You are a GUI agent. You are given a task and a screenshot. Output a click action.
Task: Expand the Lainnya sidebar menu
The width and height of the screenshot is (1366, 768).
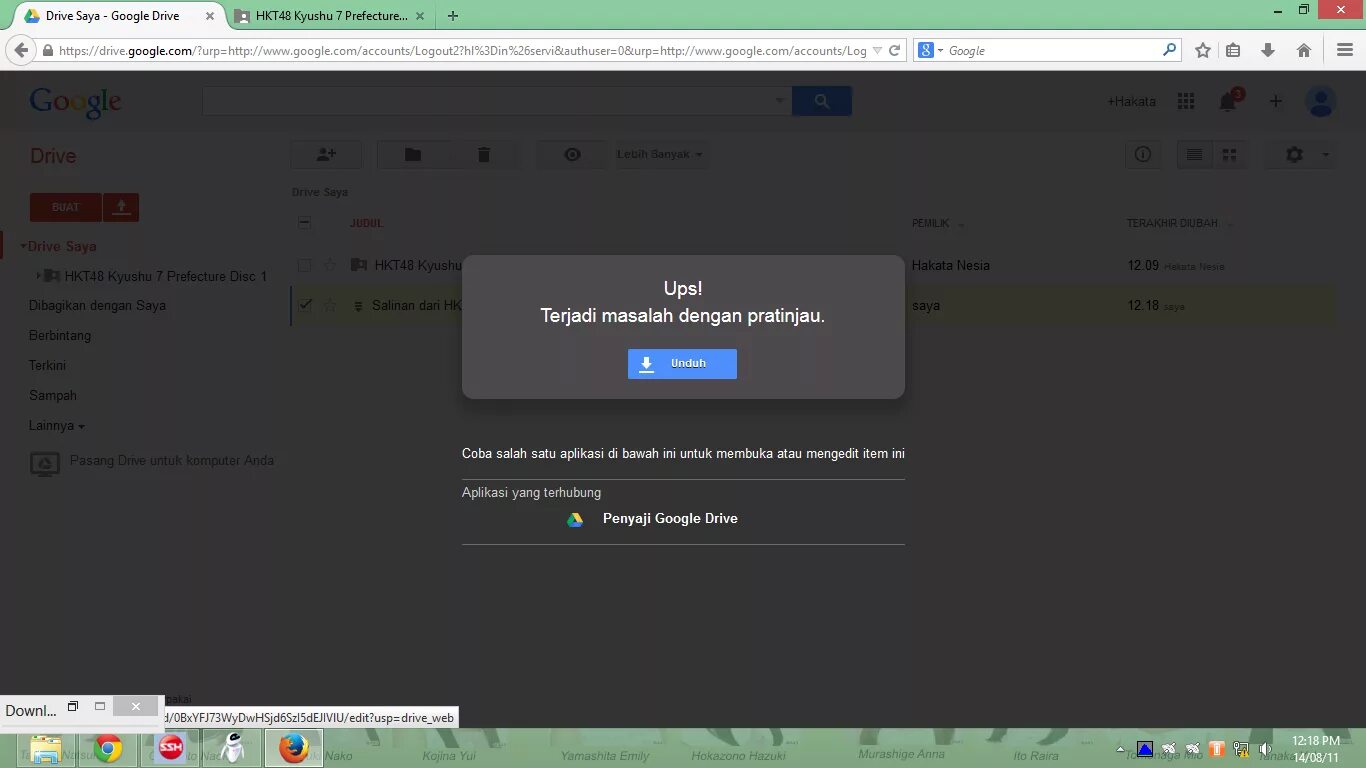(57, 426)
